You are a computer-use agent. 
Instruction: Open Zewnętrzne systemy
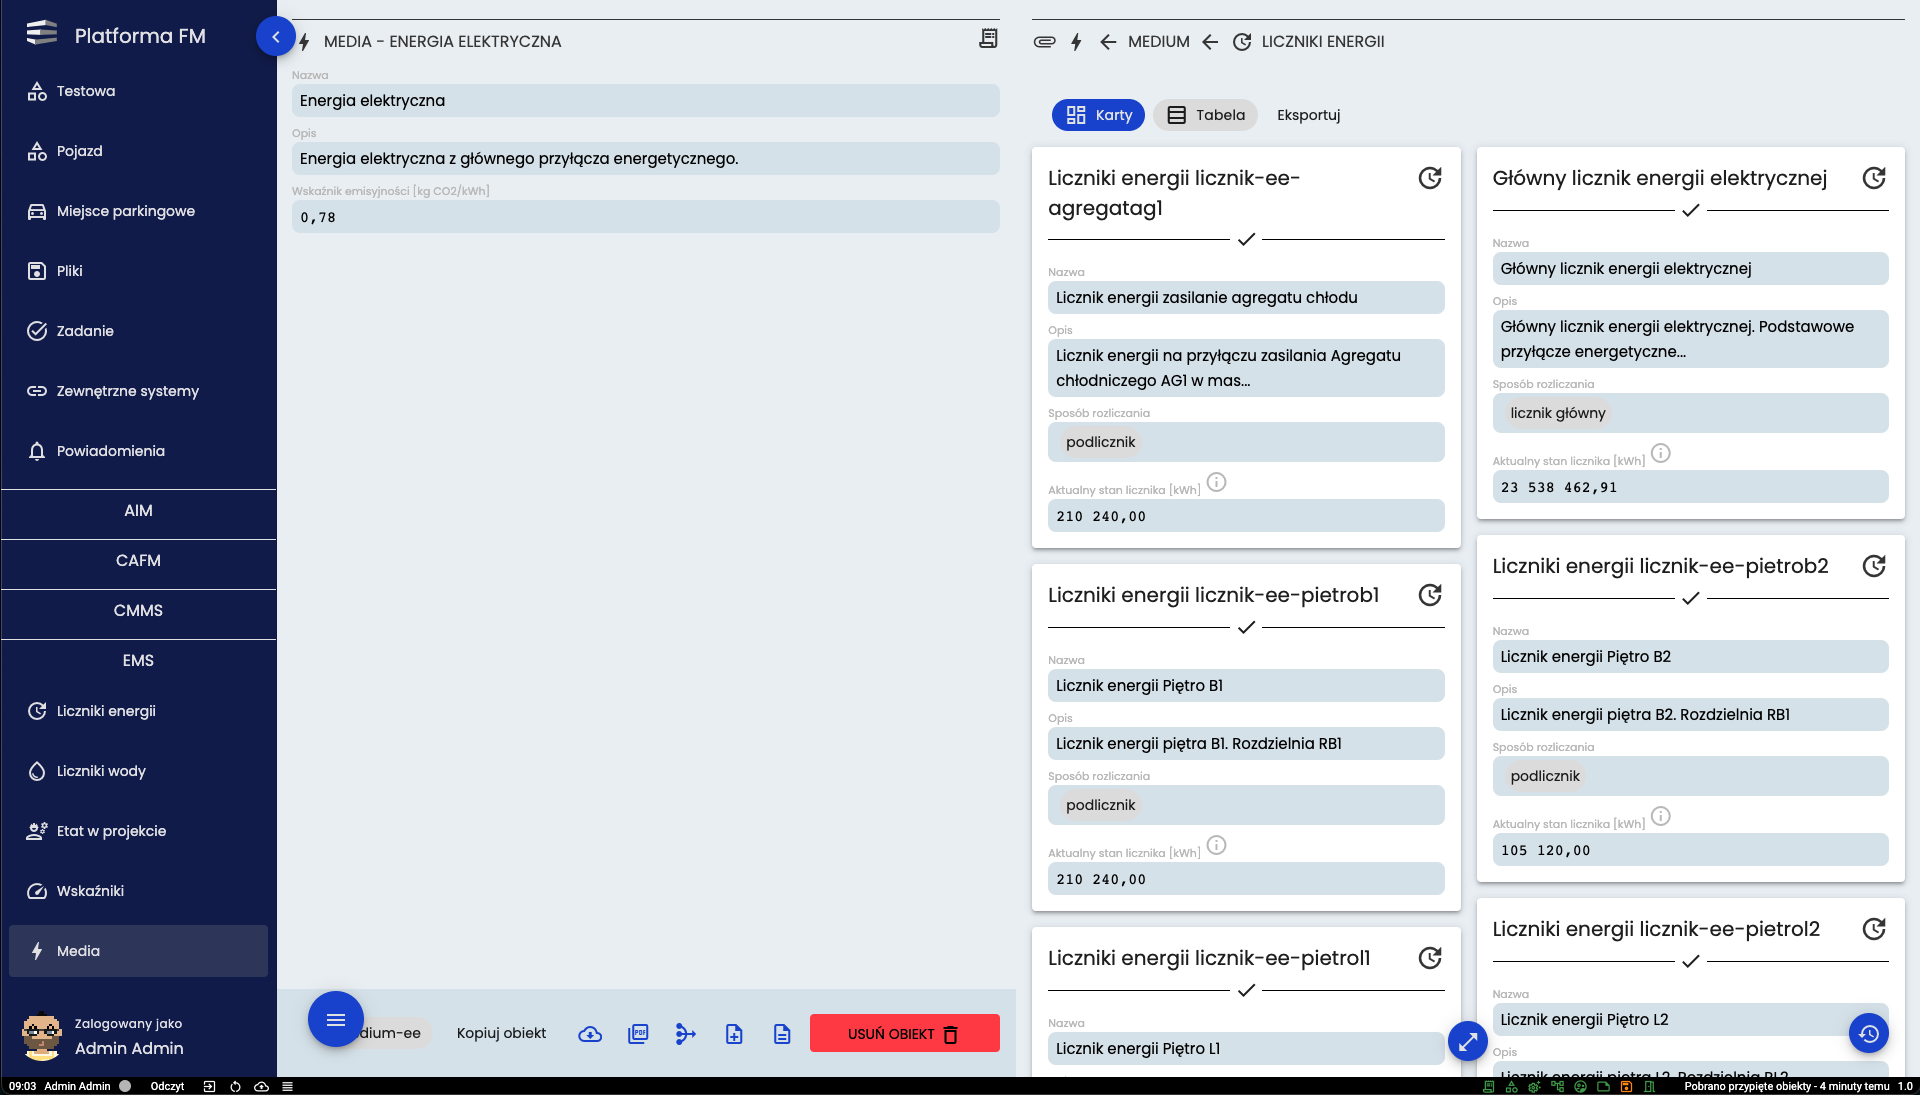tap(138, 391)
